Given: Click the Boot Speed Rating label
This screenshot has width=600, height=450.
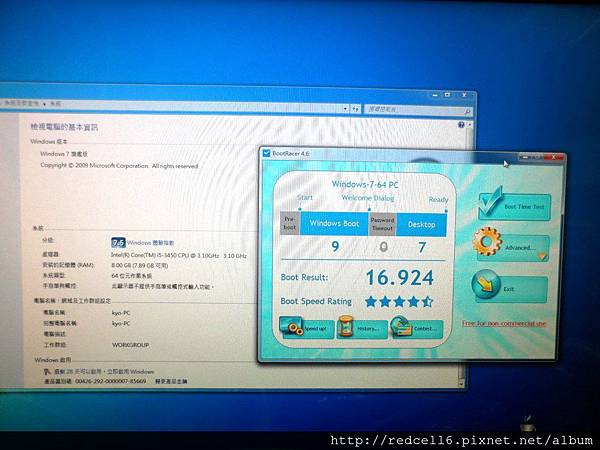Looking at the screenshot, I should coord(316,301).
